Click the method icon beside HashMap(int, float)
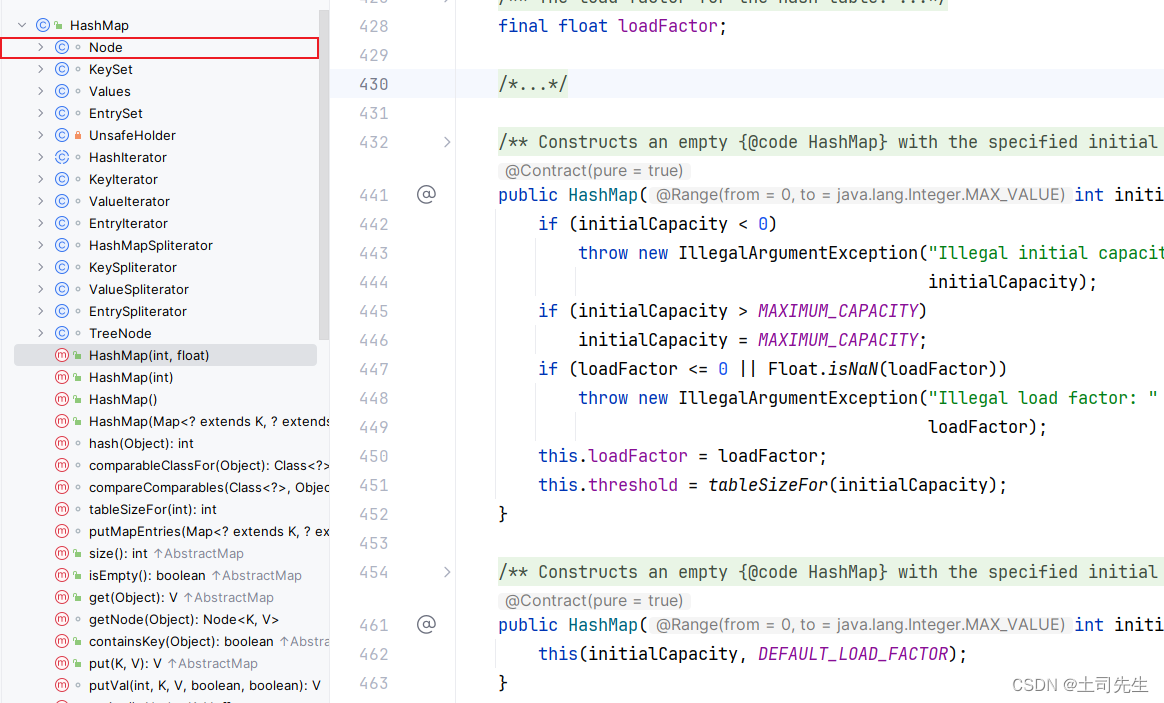The image size is (1164, 703). tap(62, 356)
